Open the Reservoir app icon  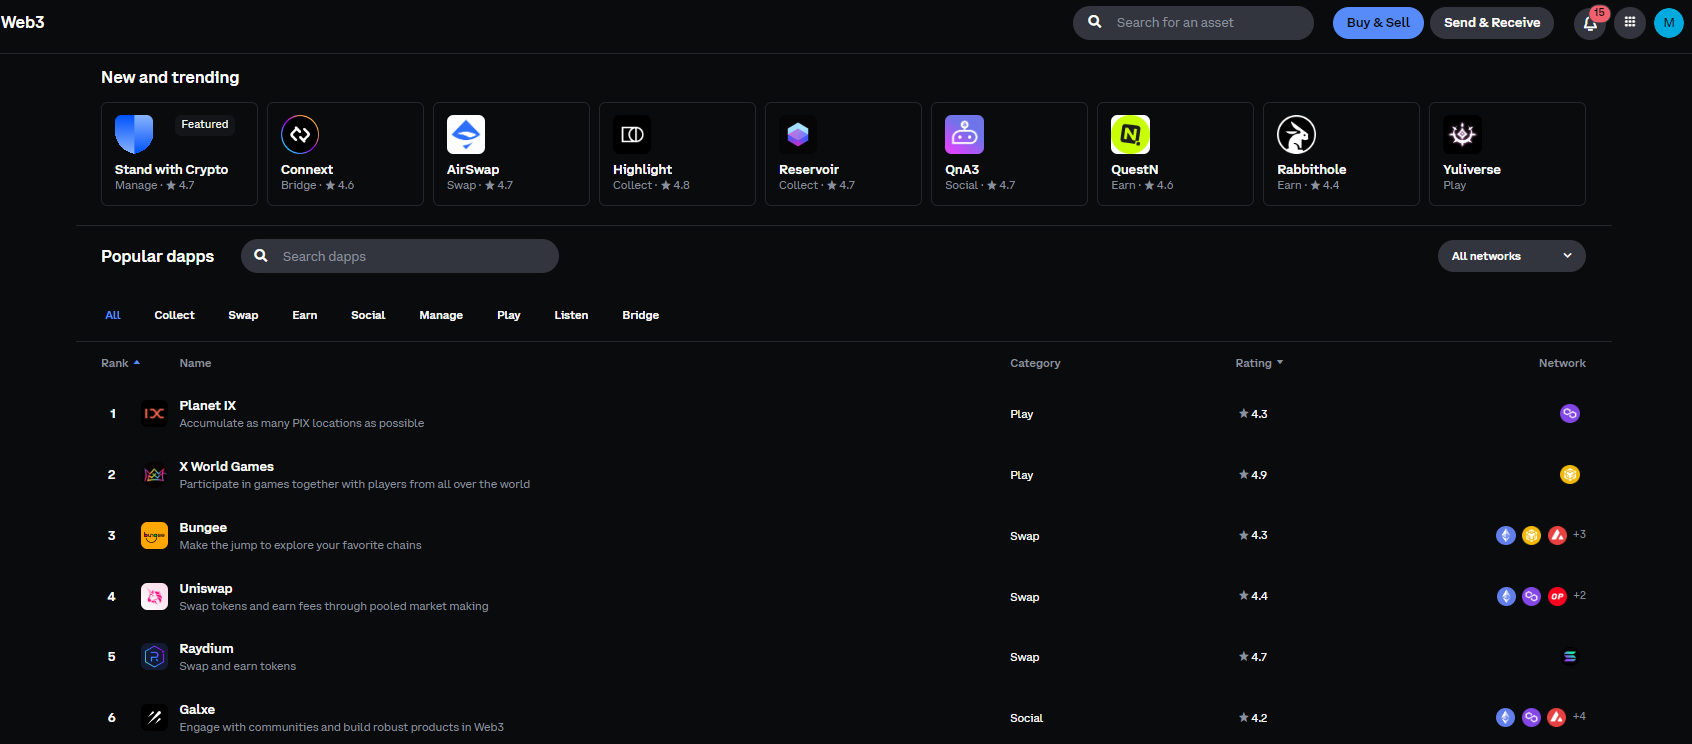tap(798, 134)
